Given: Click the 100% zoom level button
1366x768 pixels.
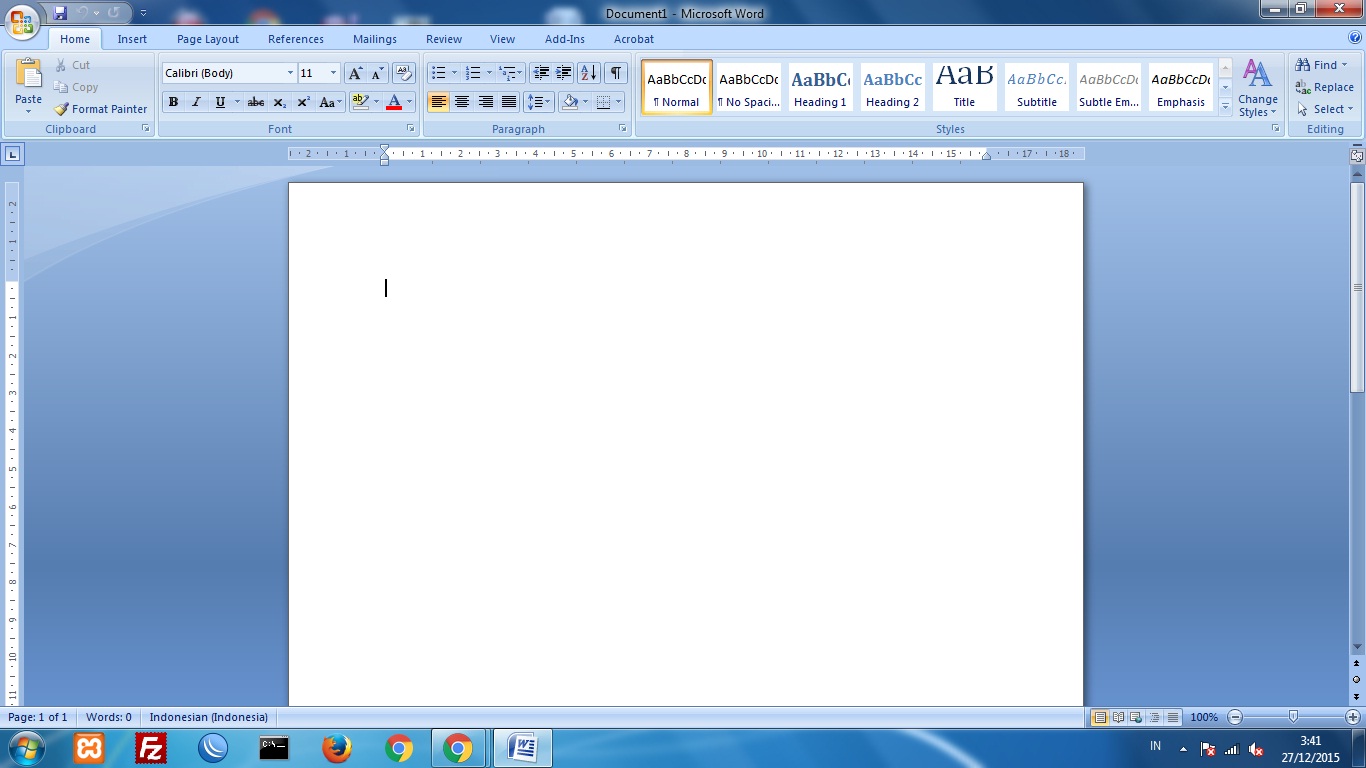Looking at the screenshot, I should click(1204, 717).
